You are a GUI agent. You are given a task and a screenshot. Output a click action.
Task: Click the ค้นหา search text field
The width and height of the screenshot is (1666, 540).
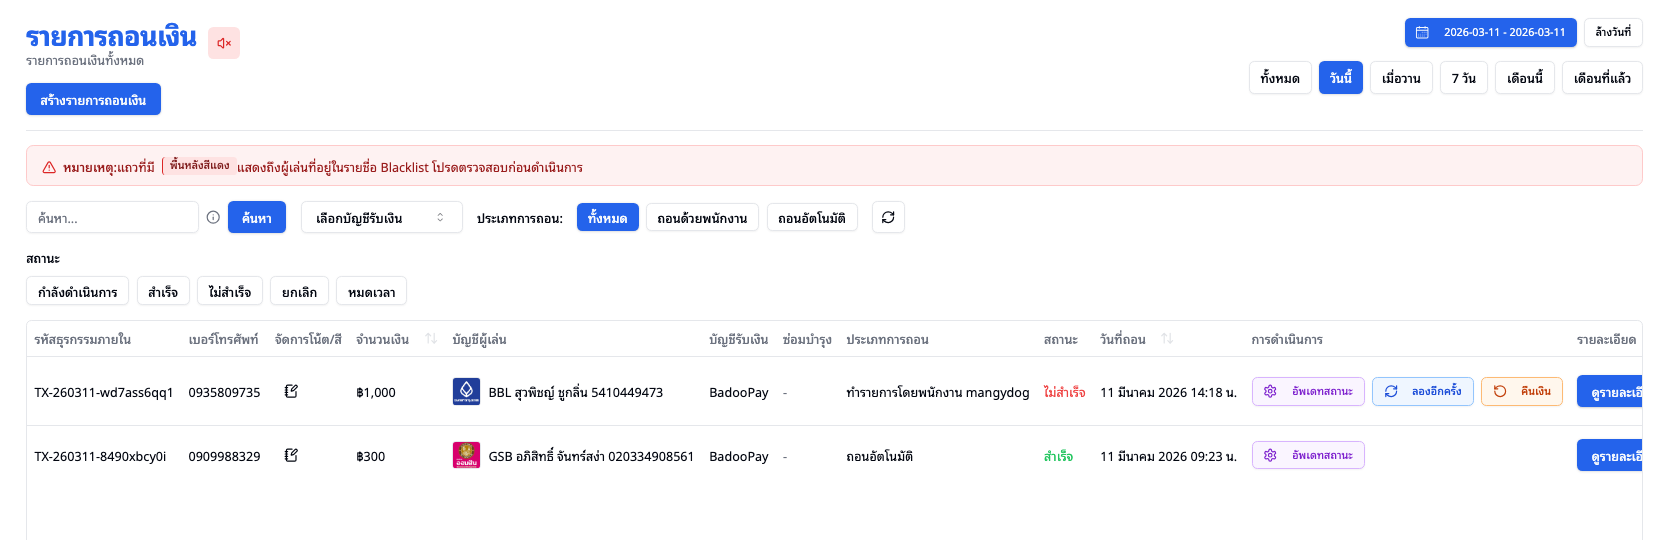pyautogui.click(x=112, y=217)
